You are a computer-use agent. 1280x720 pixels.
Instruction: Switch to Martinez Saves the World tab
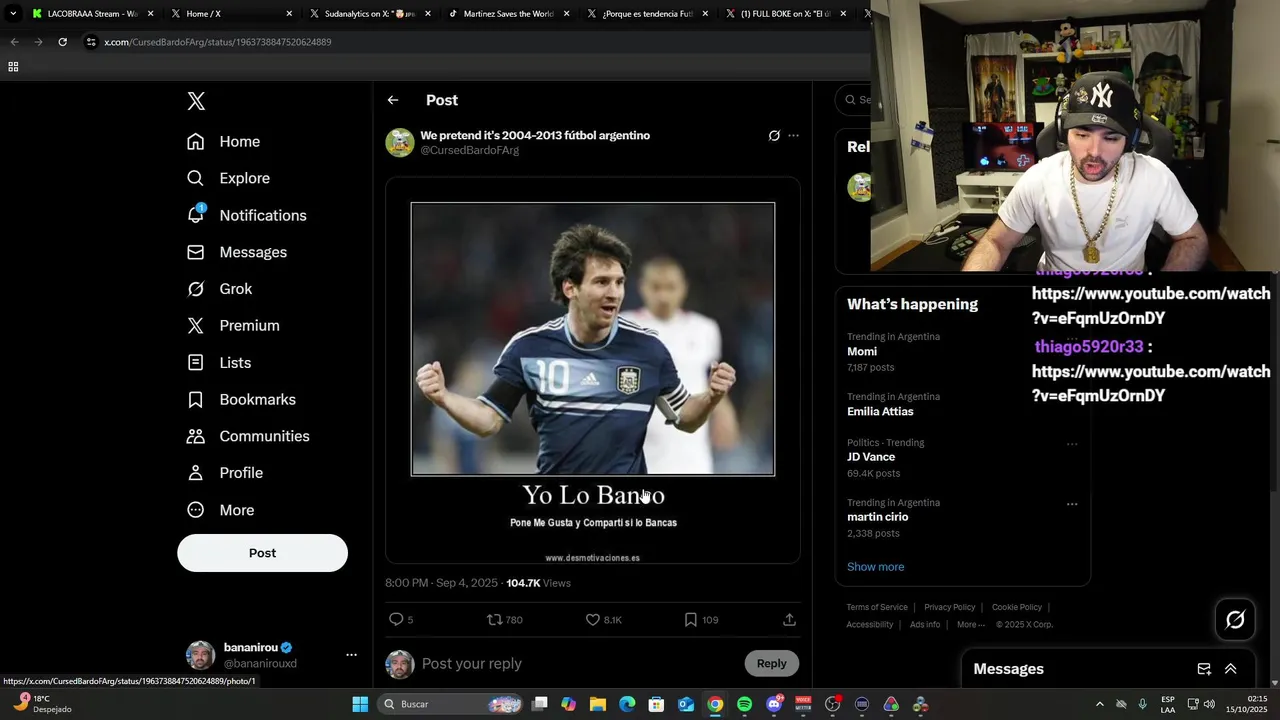[507, 14]
